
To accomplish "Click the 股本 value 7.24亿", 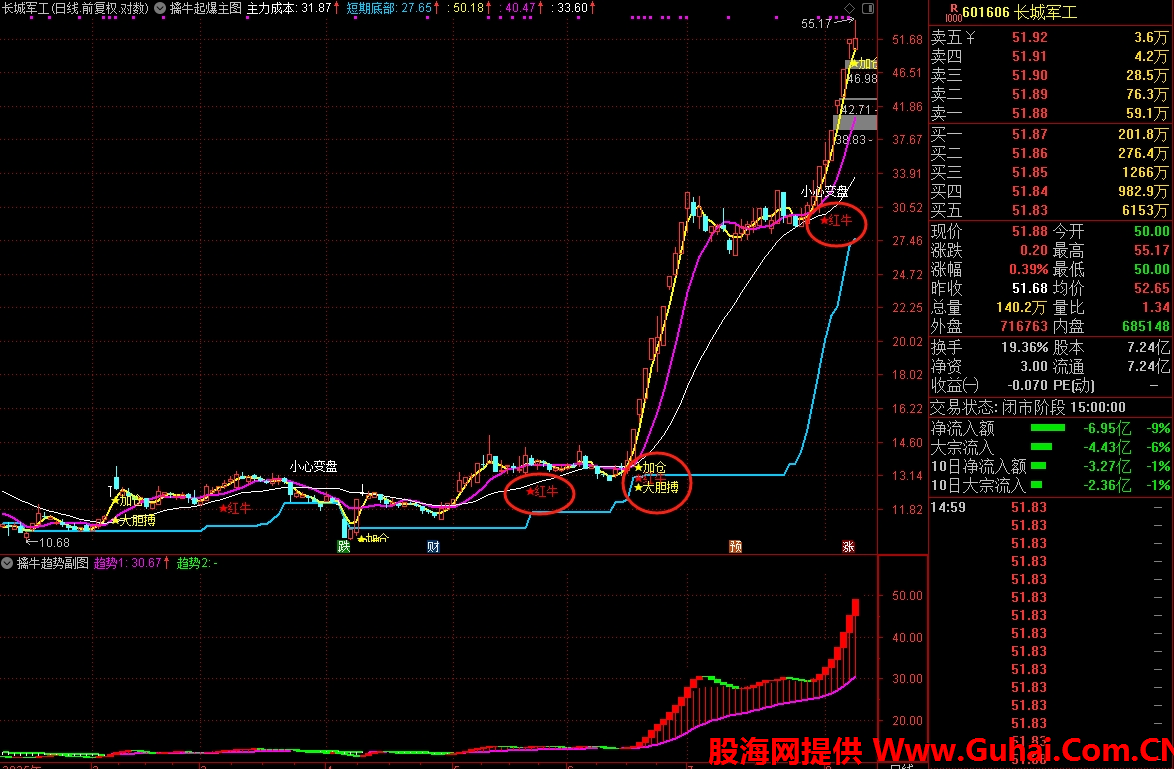I will pos(1148,347).
